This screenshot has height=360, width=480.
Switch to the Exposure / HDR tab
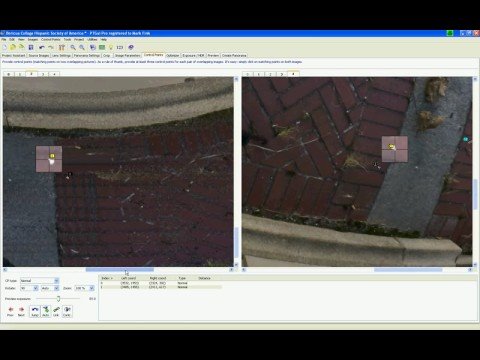tap(193, 55)
